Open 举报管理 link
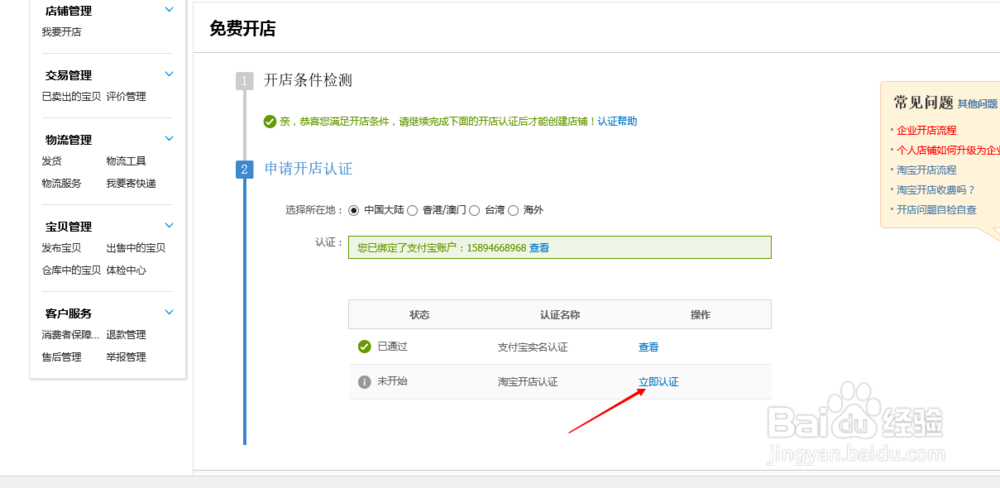Image resolution: width=1000 pixels, height=488 pixels. point(126,357)
